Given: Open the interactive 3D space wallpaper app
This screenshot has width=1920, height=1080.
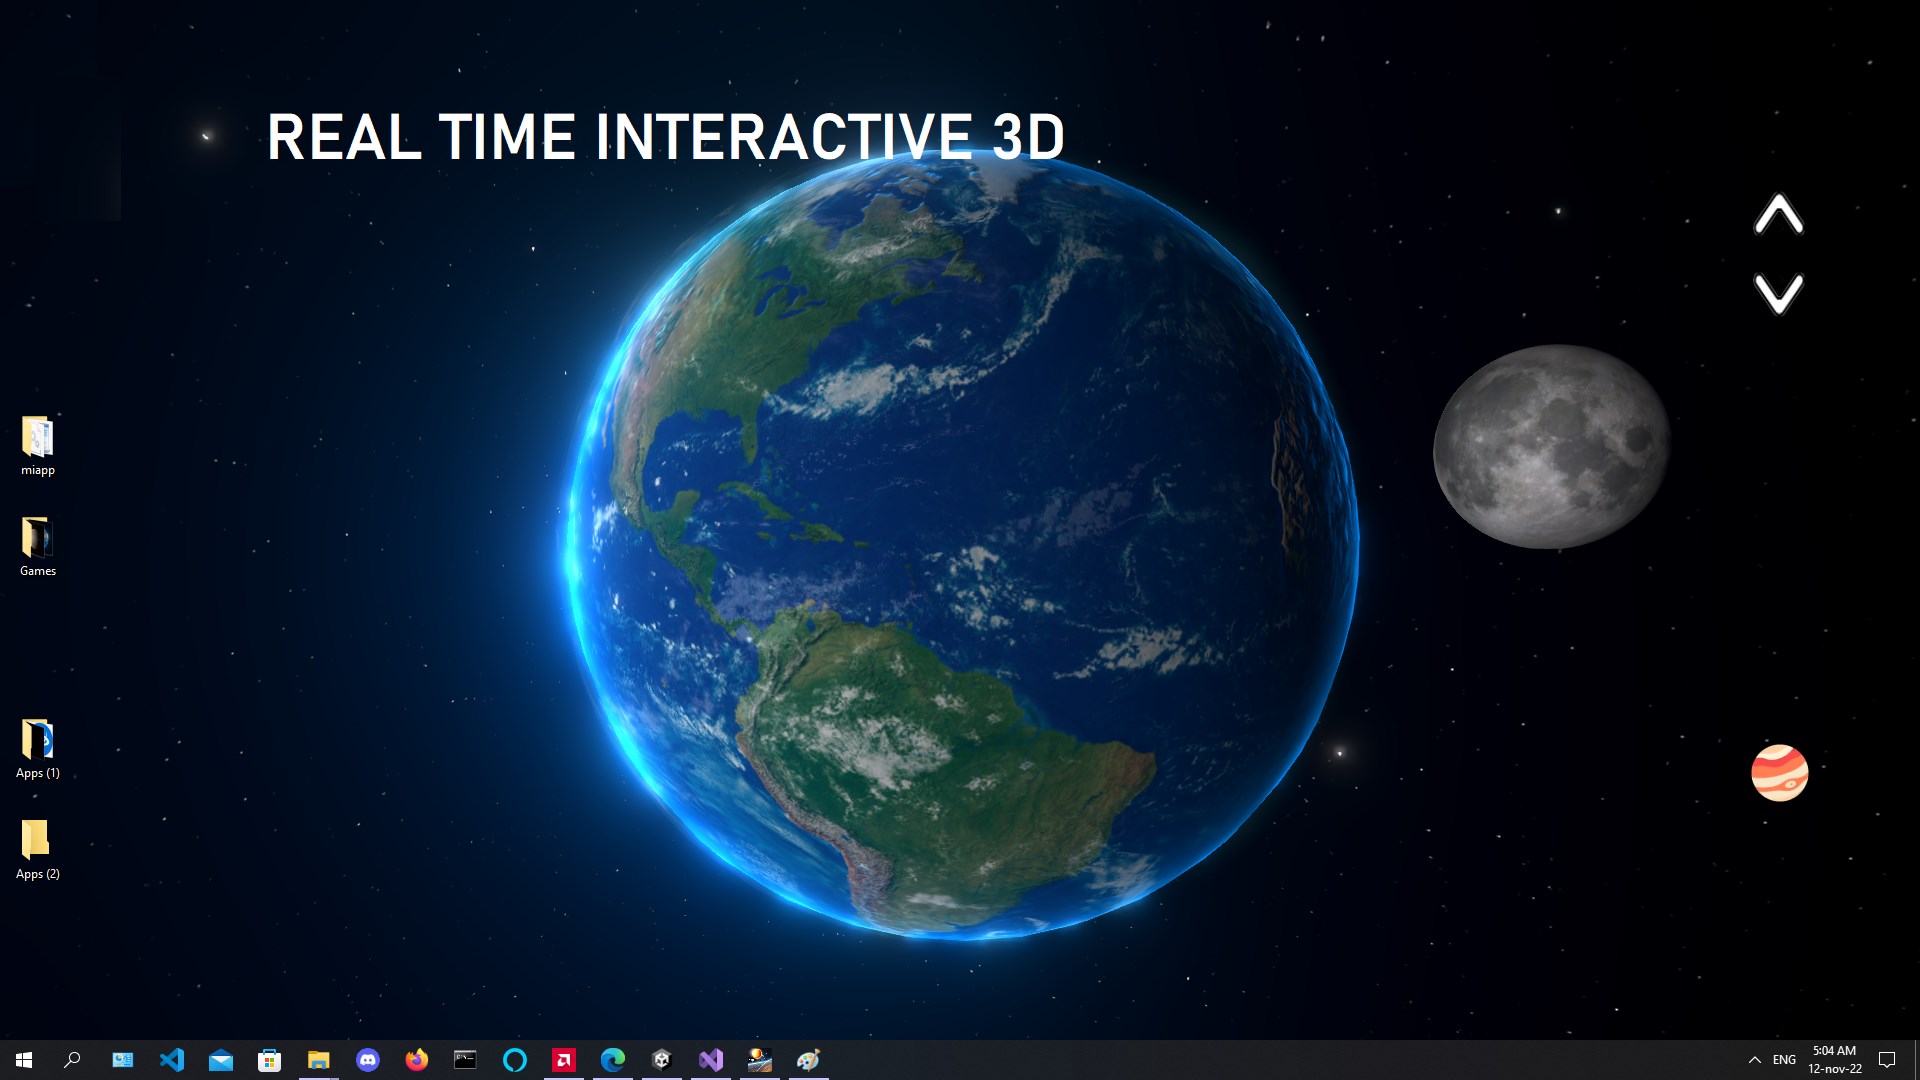Looking at the screenshot, I should 760,1060.
